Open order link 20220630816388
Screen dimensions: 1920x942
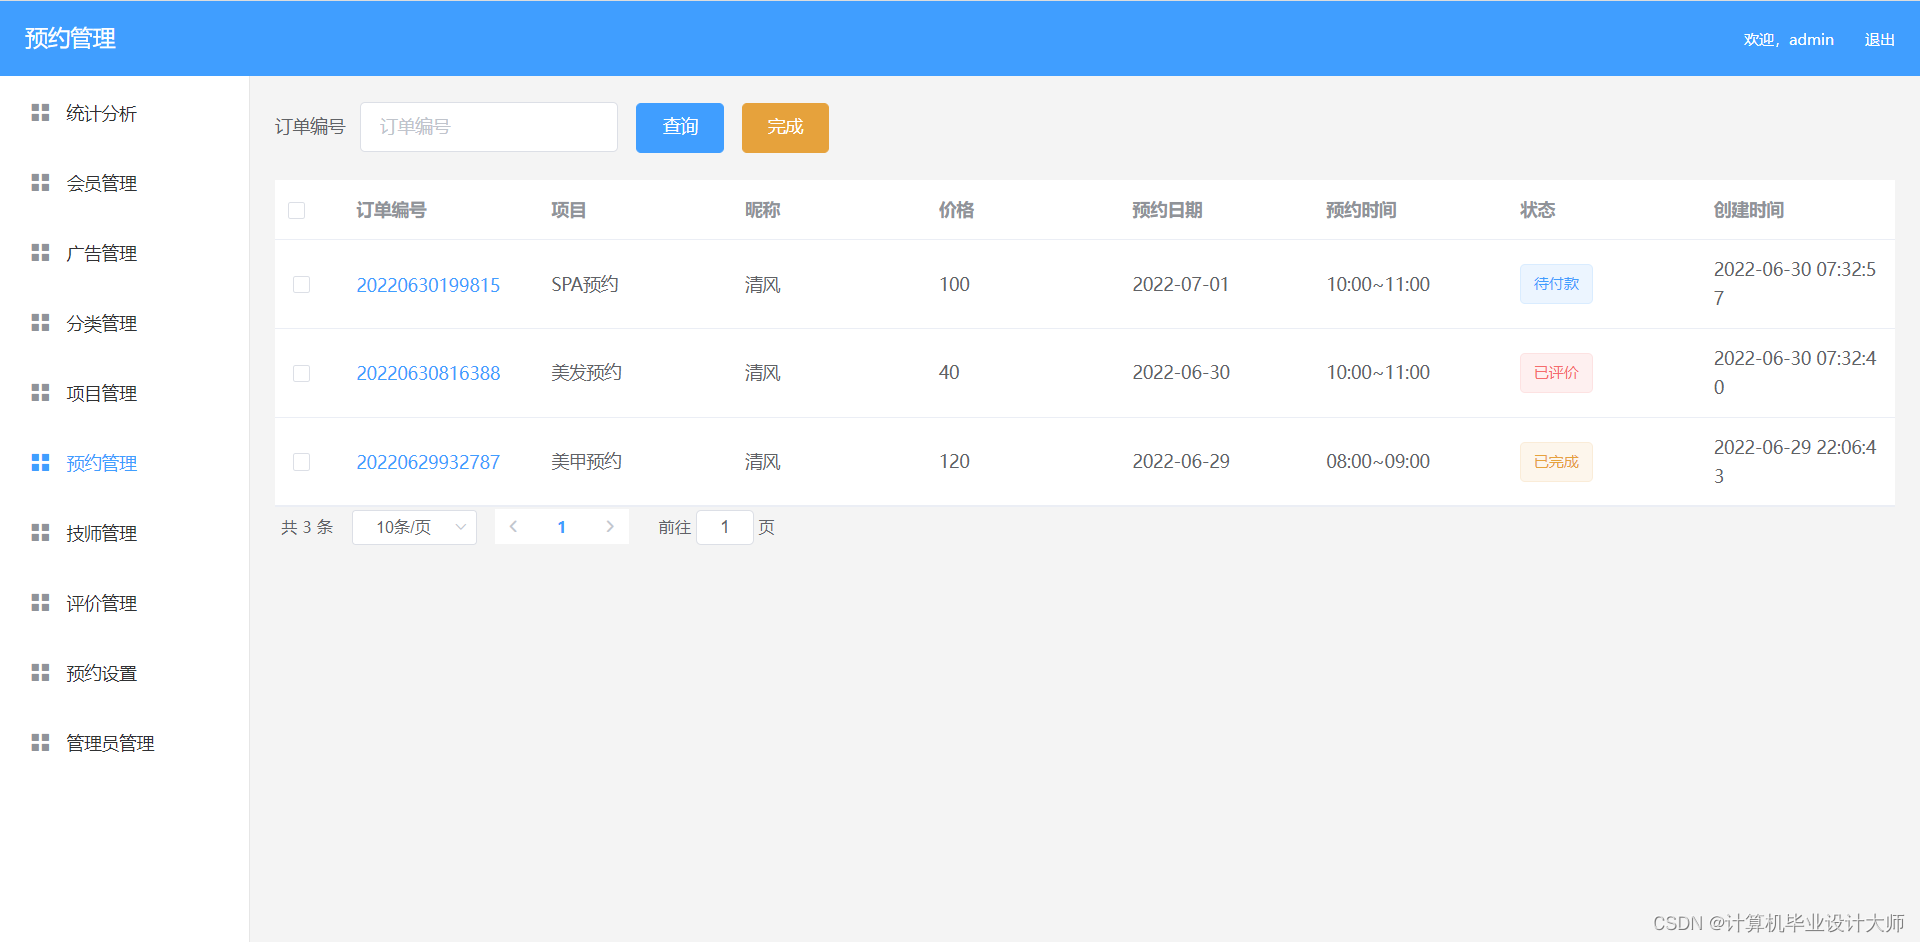428,373
